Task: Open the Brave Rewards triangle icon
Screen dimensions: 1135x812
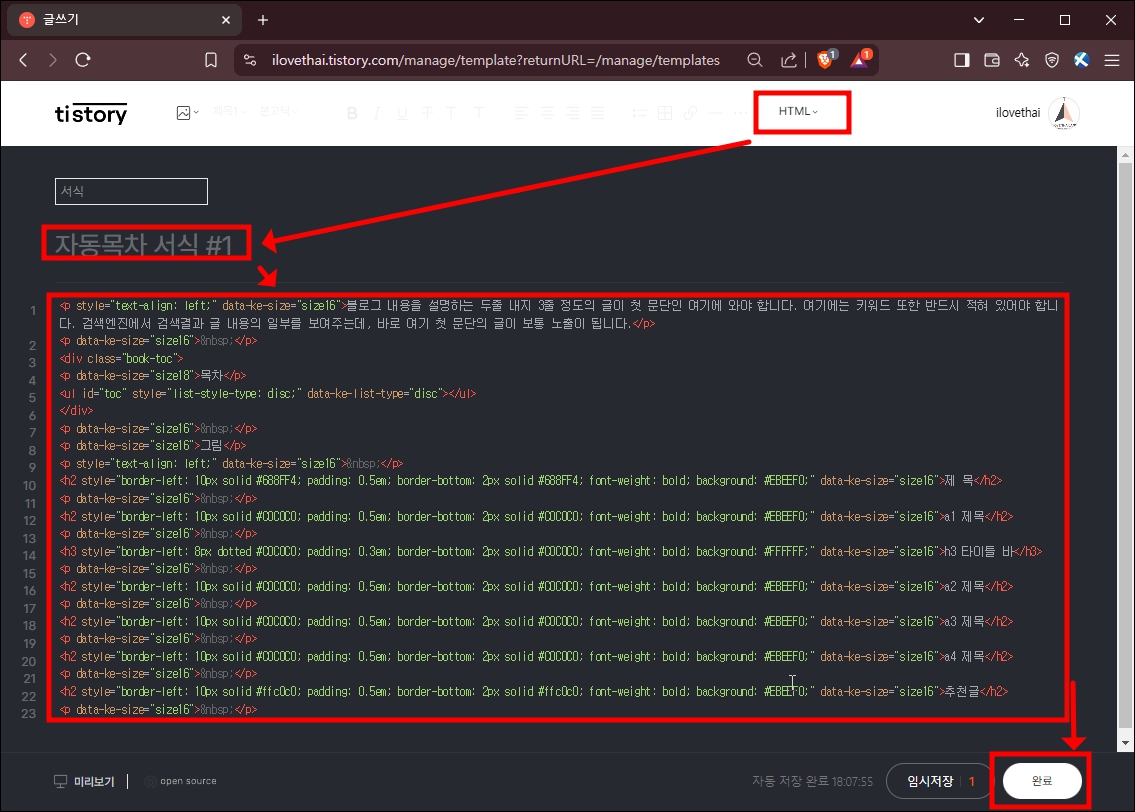Action: click(x=860, y=59)
